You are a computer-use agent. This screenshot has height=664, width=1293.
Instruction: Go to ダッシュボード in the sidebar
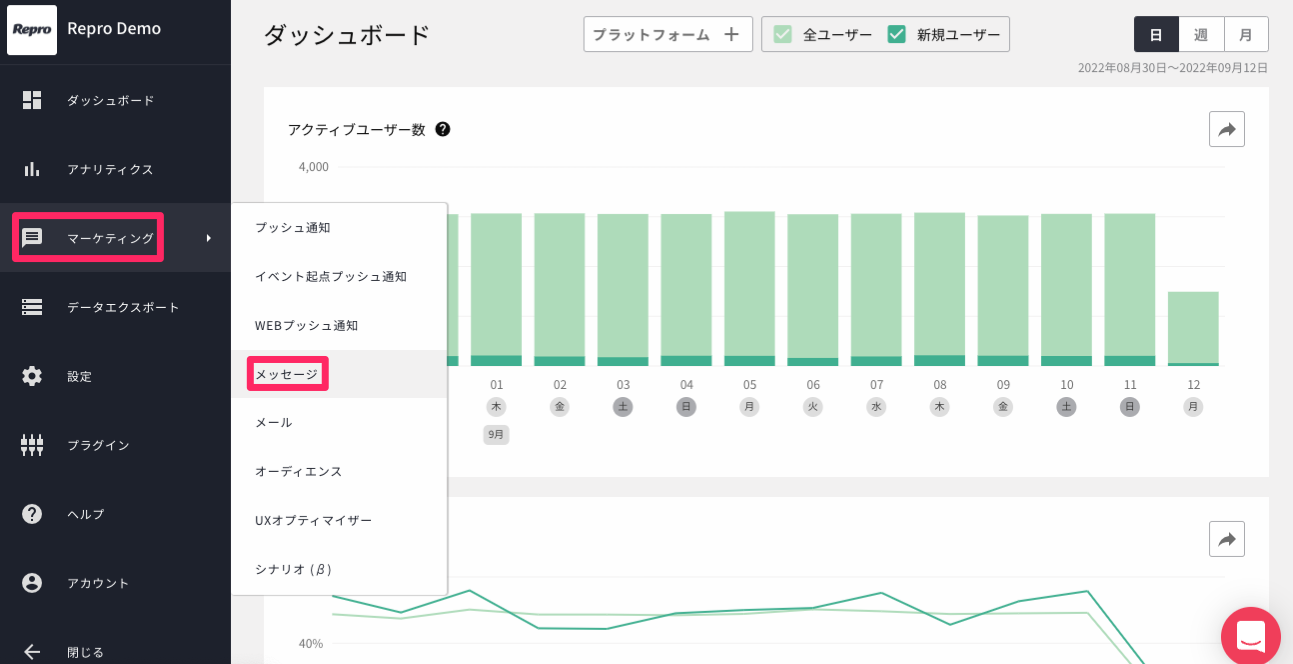click(111, 100)
